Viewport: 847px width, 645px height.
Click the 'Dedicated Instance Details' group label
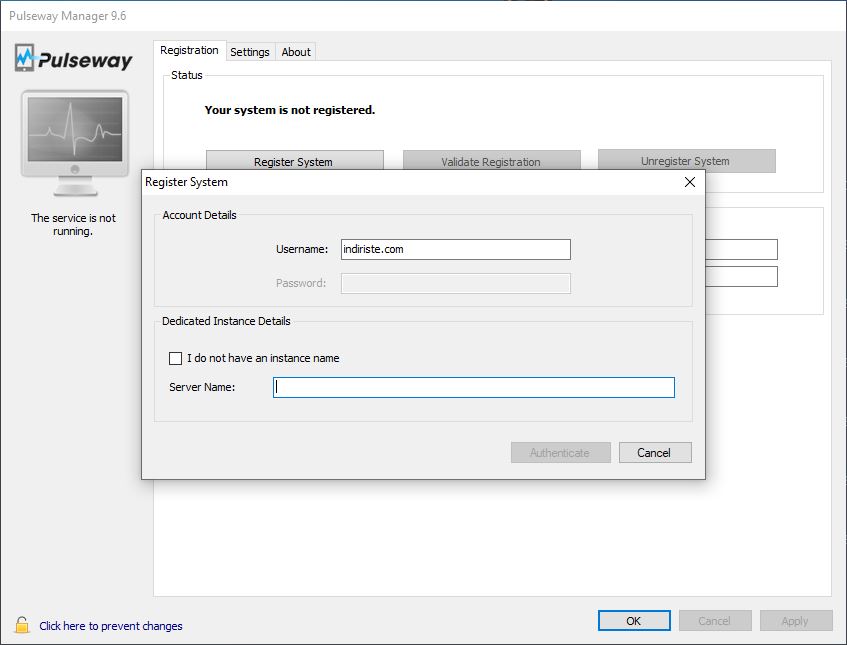tap(226, 321)
